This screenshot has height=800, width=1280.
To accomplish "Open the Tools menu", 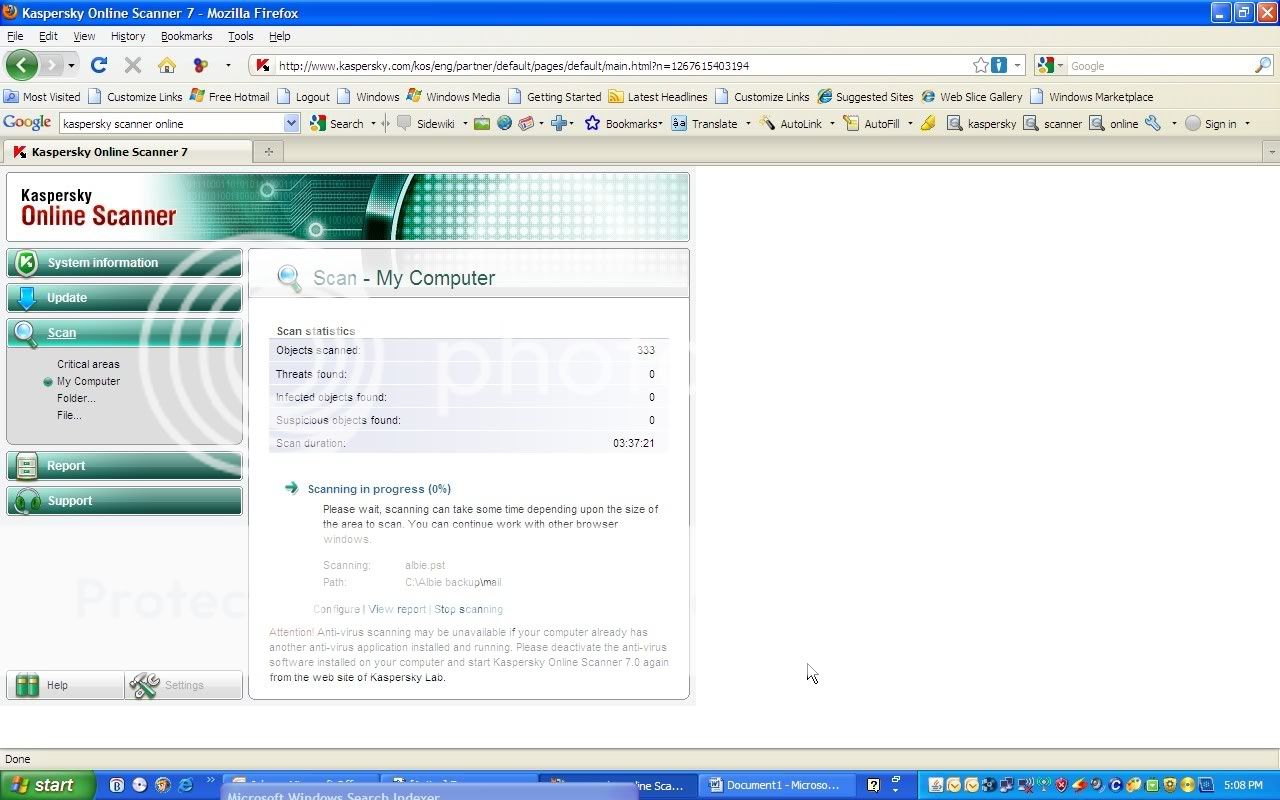I will coord(240,36).
